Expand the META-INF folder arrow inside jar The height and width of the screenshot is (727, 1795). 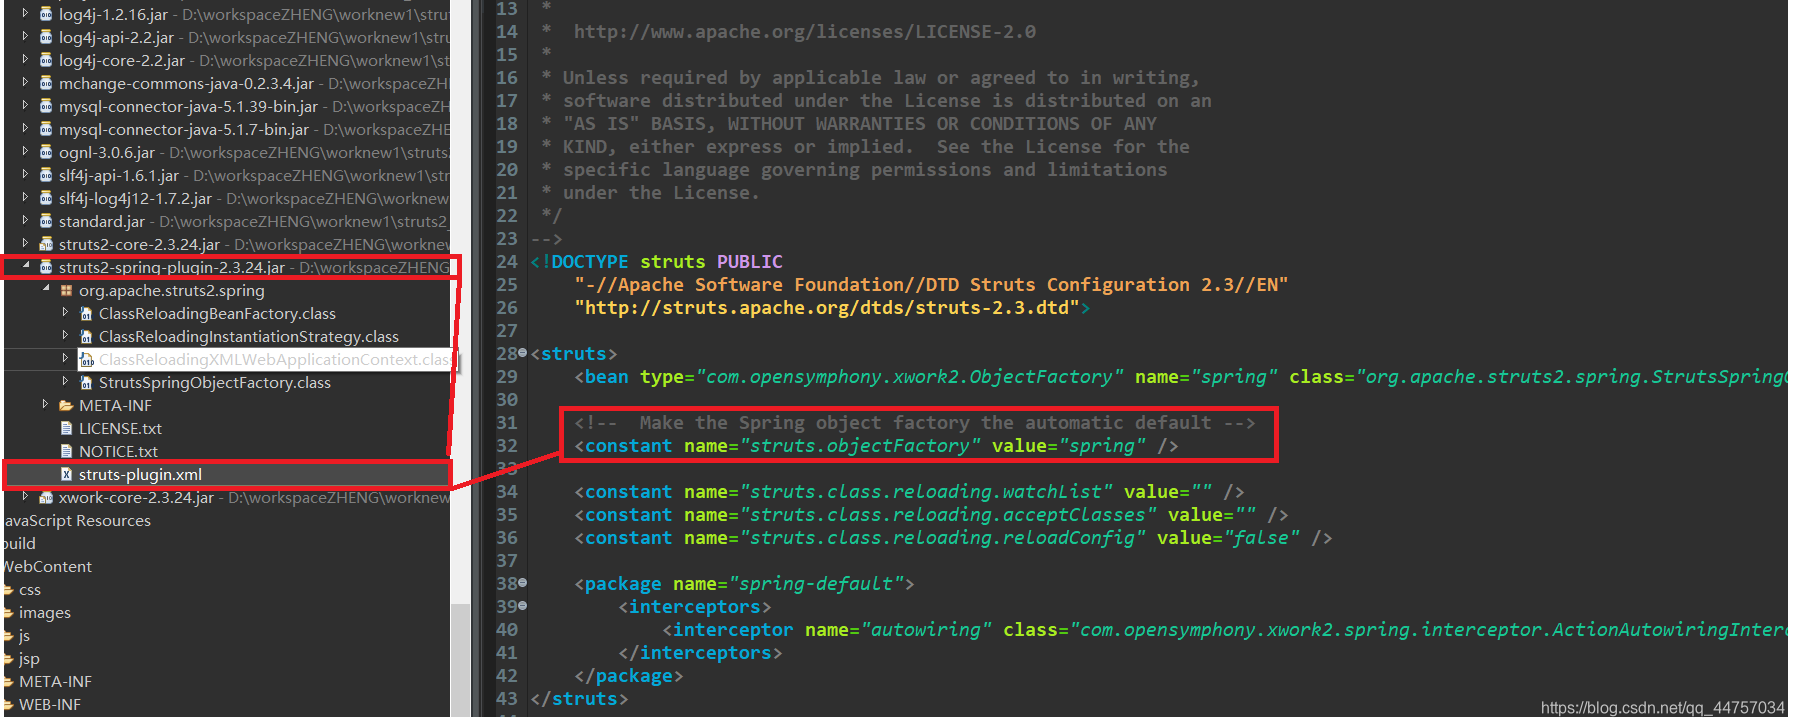point(45,405)
